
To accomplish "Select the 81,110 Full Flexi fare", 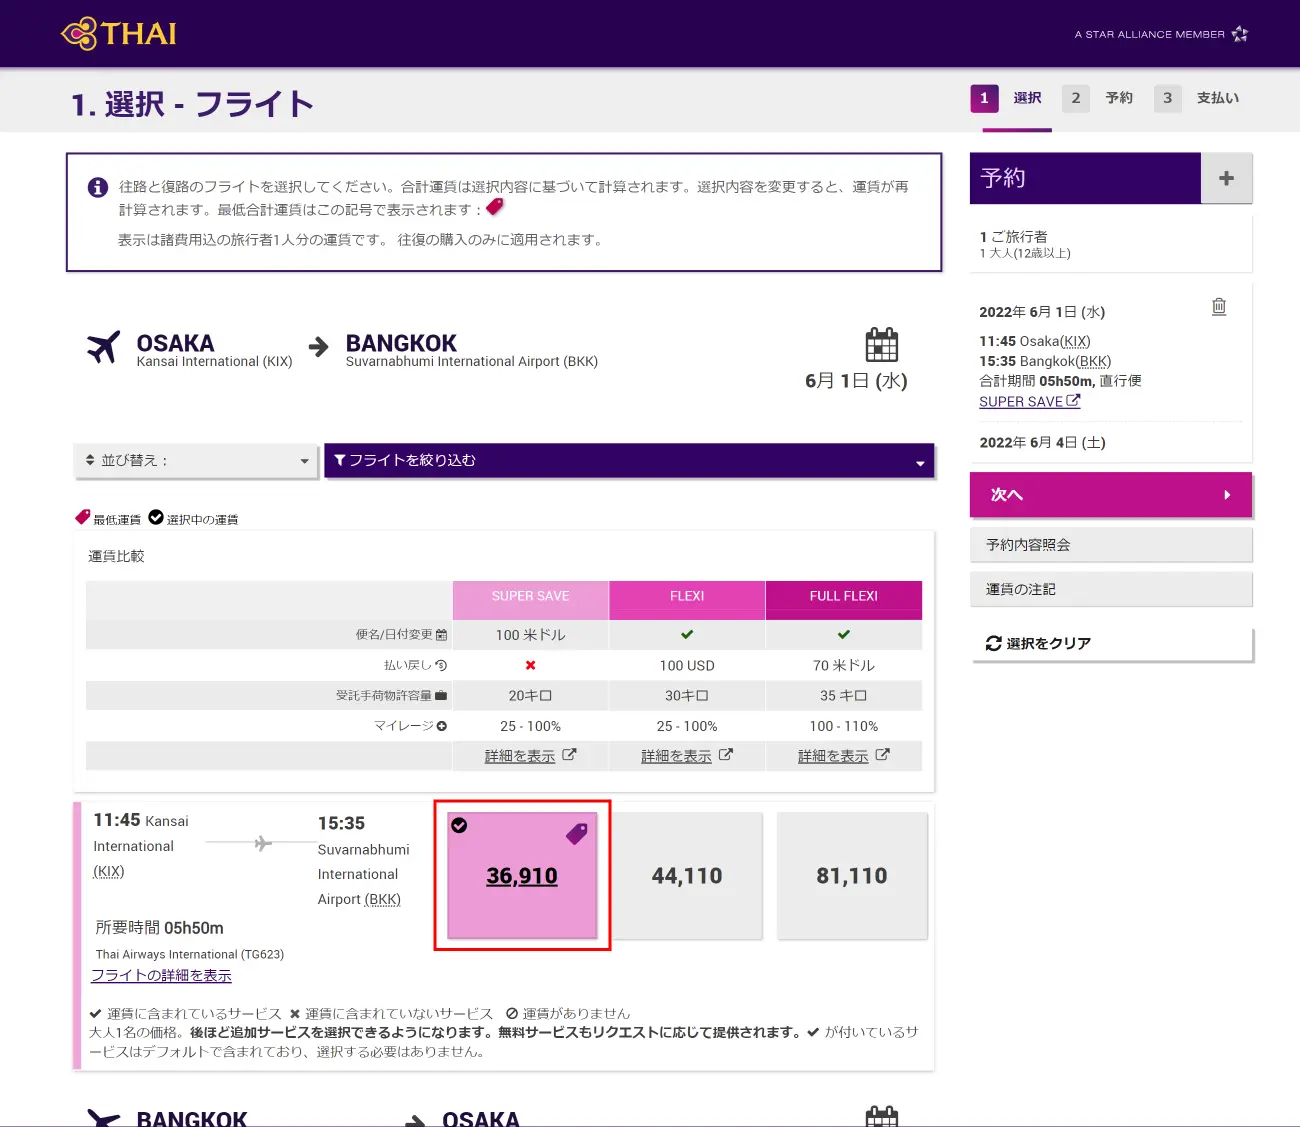I will pyautogui.click(x=852, y=876).
